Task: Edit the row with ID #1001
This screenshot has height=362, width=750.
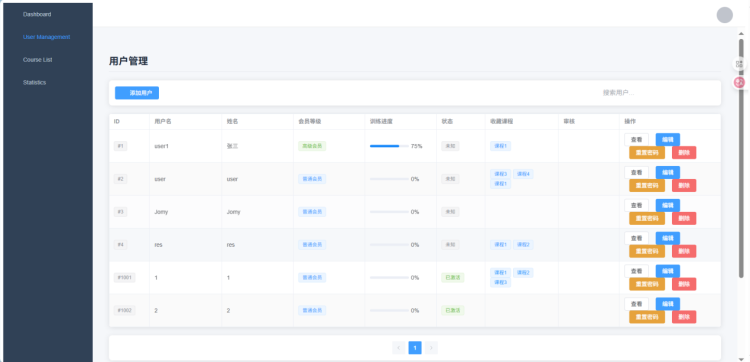Action: (667, 271)
